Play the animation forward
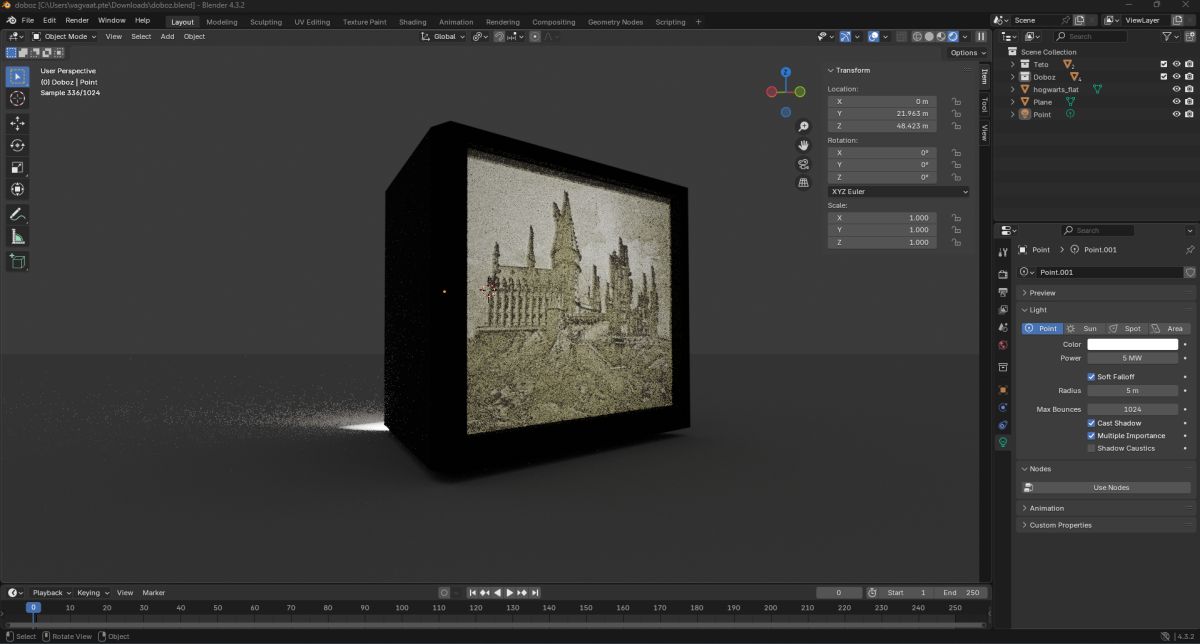The height and width of the screenshot is (644, 1200). (510, 593)
